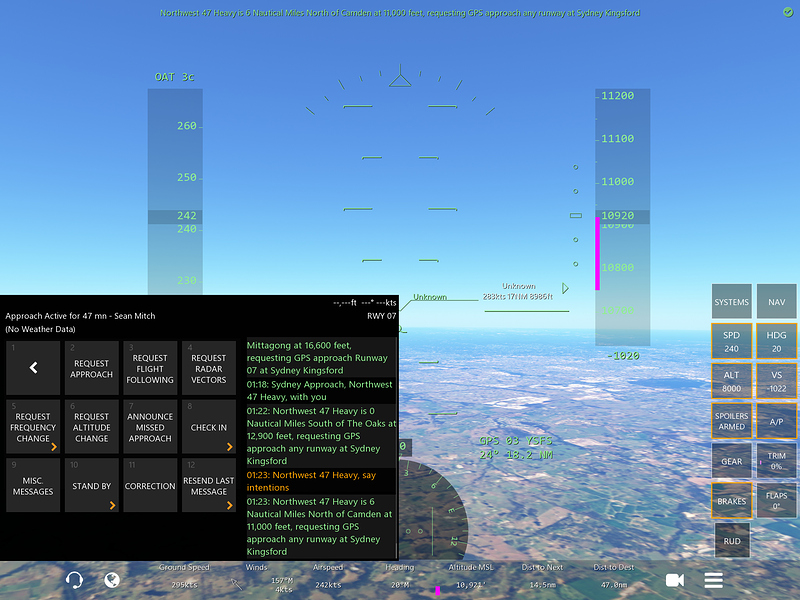Select Request Radar Vectors

[209, 368]
